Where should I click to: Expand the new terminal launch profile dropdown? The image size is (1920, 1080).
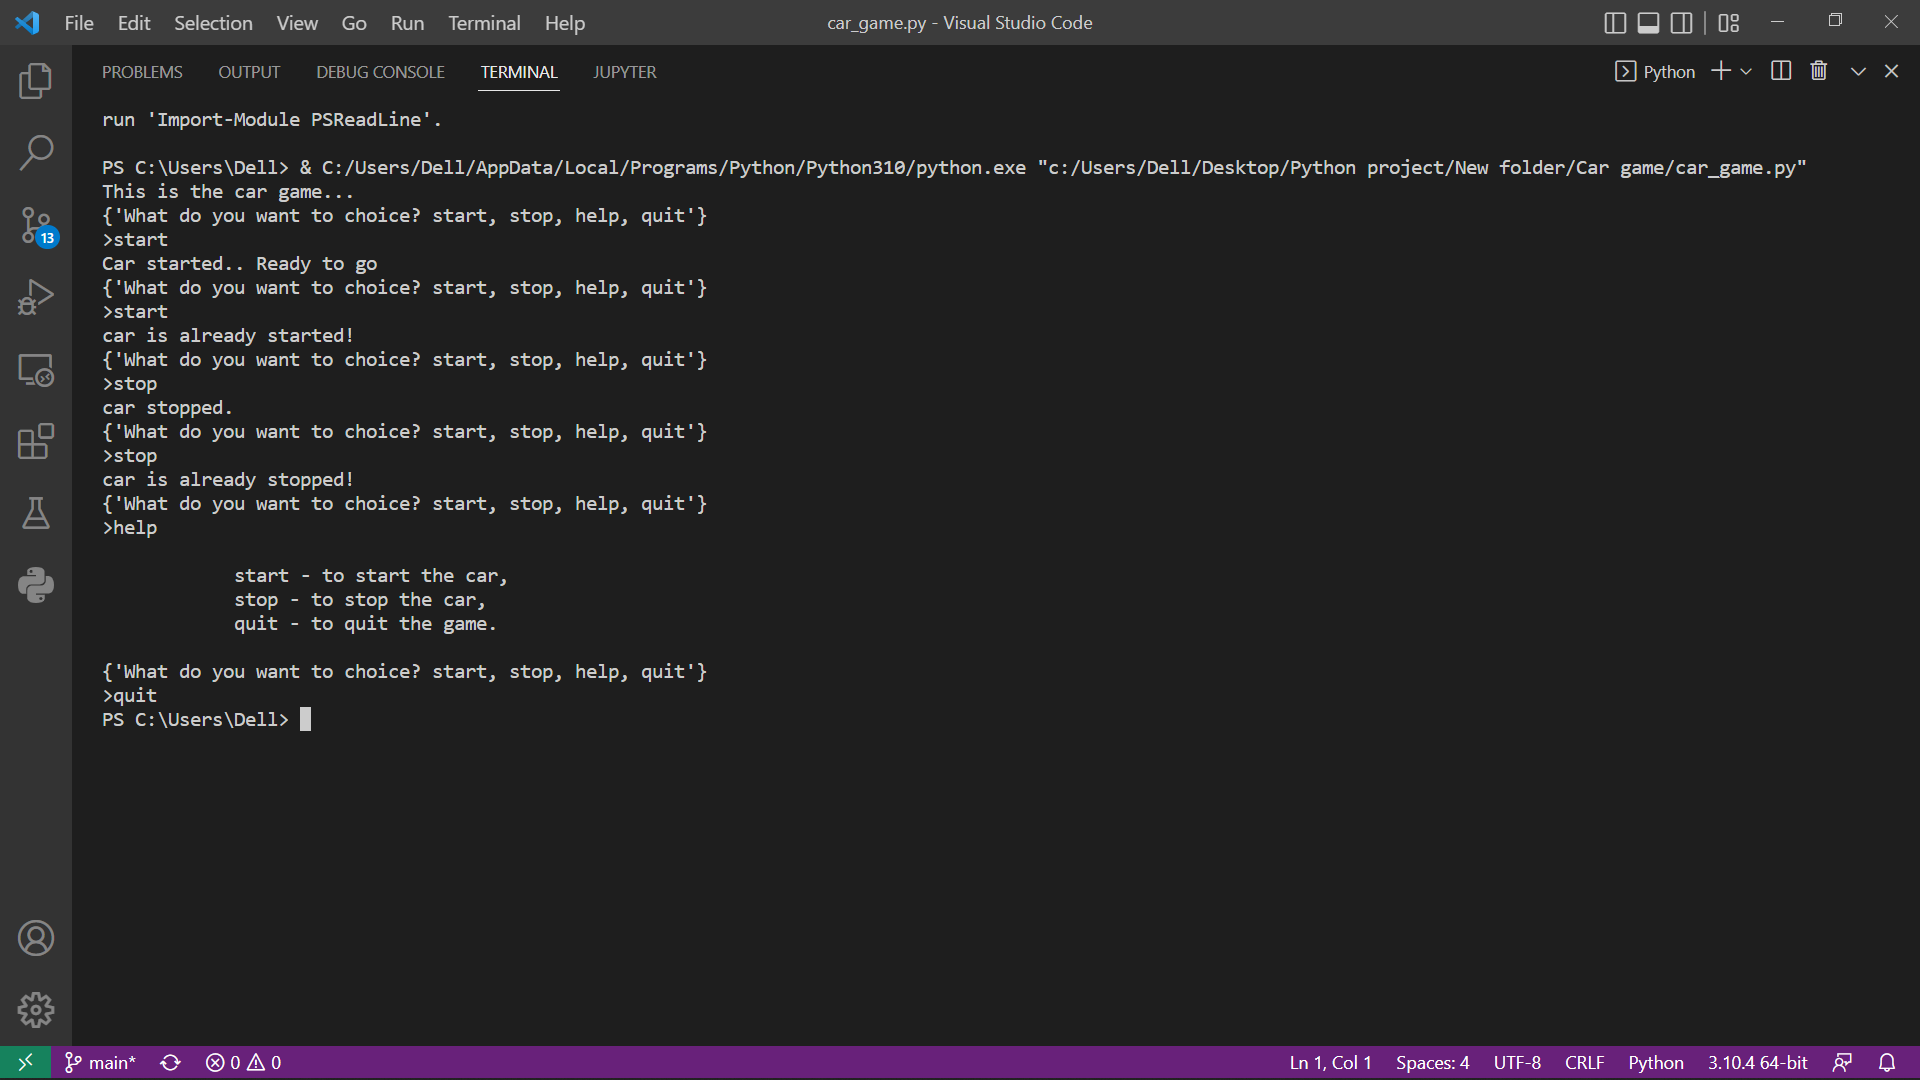coord(1746,71)
